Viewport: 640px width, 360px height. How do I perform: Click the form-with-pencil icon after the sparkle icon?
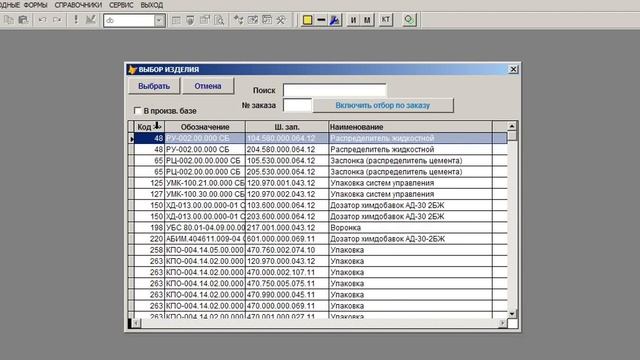click(x=253, y=20)
